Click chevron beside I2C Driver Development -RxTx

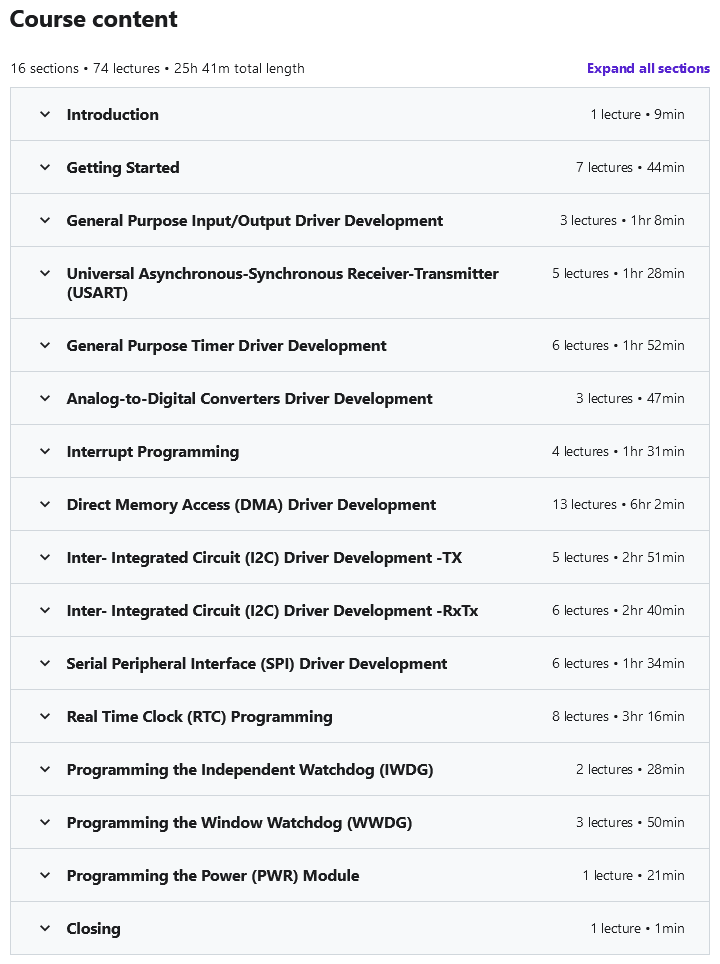tap(45, 610)
